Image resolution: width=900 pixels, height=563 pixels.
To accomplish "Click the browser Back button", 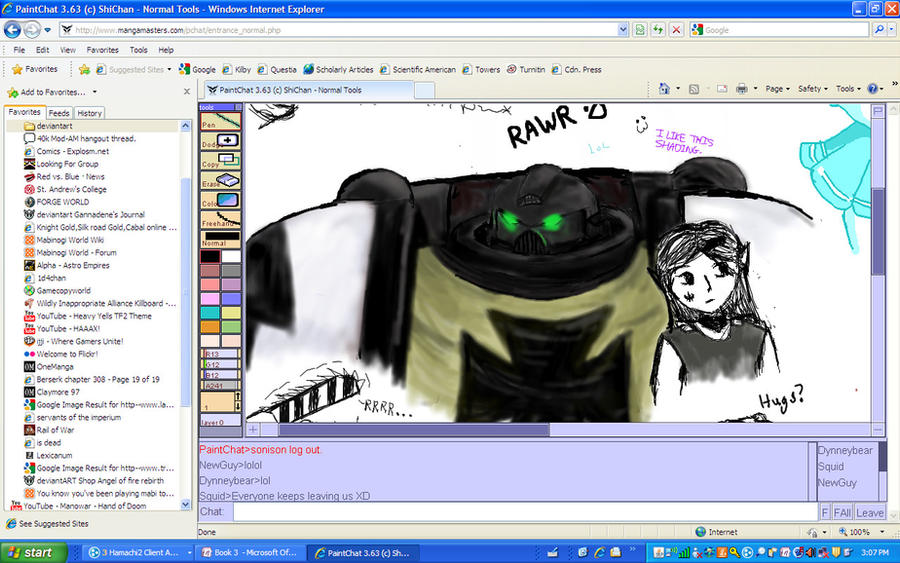I will (13, 29).
